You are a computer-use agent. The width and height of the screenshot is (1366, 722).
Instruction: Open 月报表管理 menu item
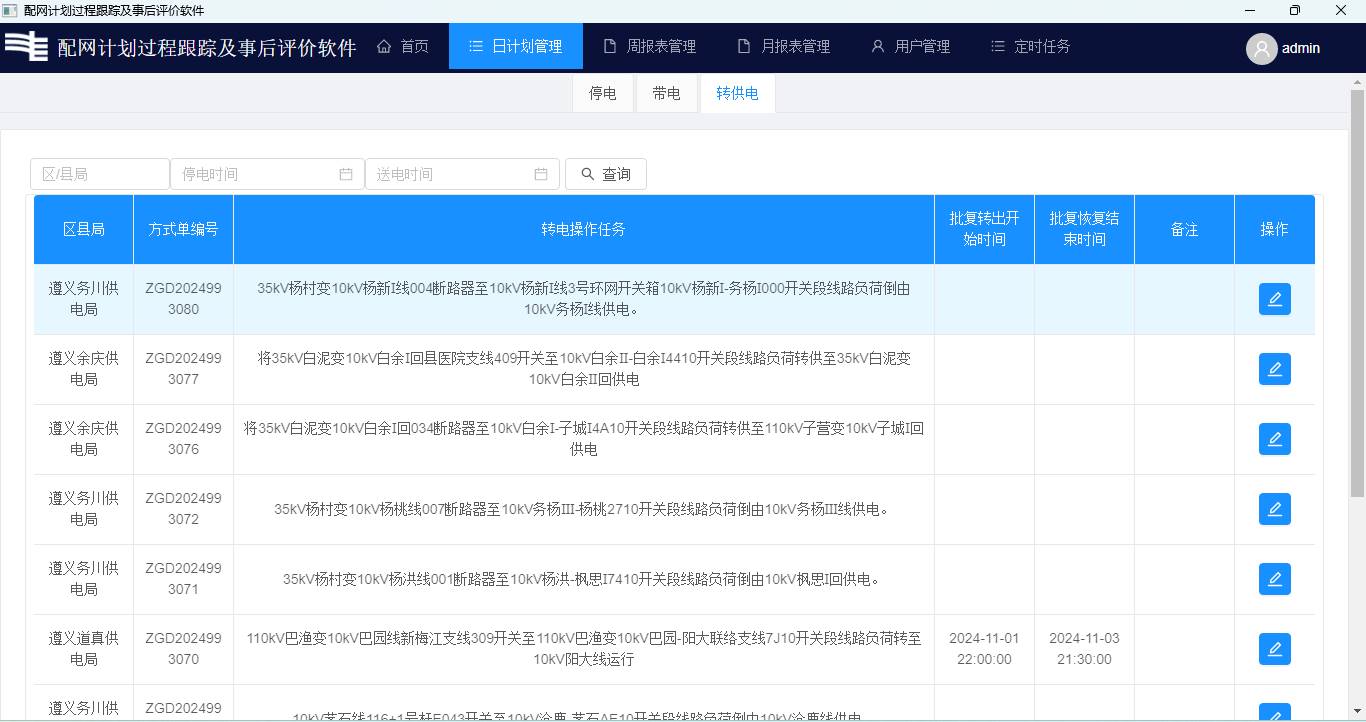[784, 46]
